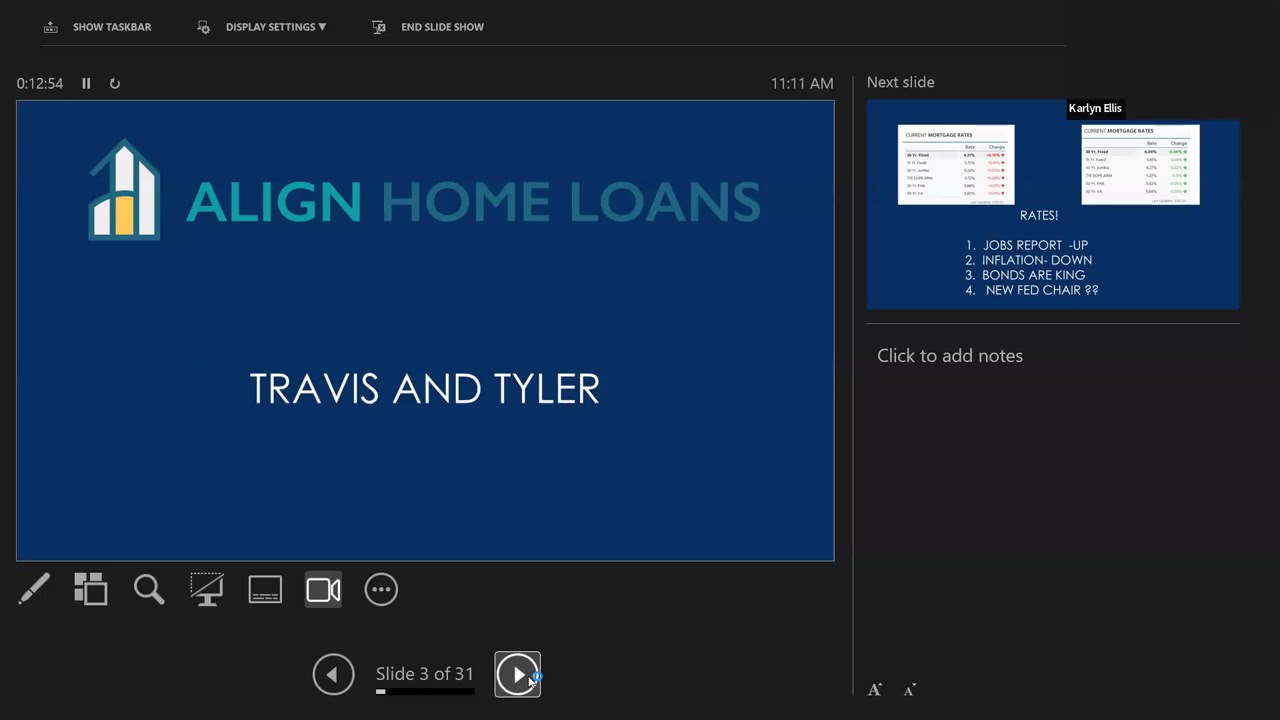Click Show Taskbar in the top bar
Screen dimensions: 1280x720
pyautogui.click(x=98, y=27)
